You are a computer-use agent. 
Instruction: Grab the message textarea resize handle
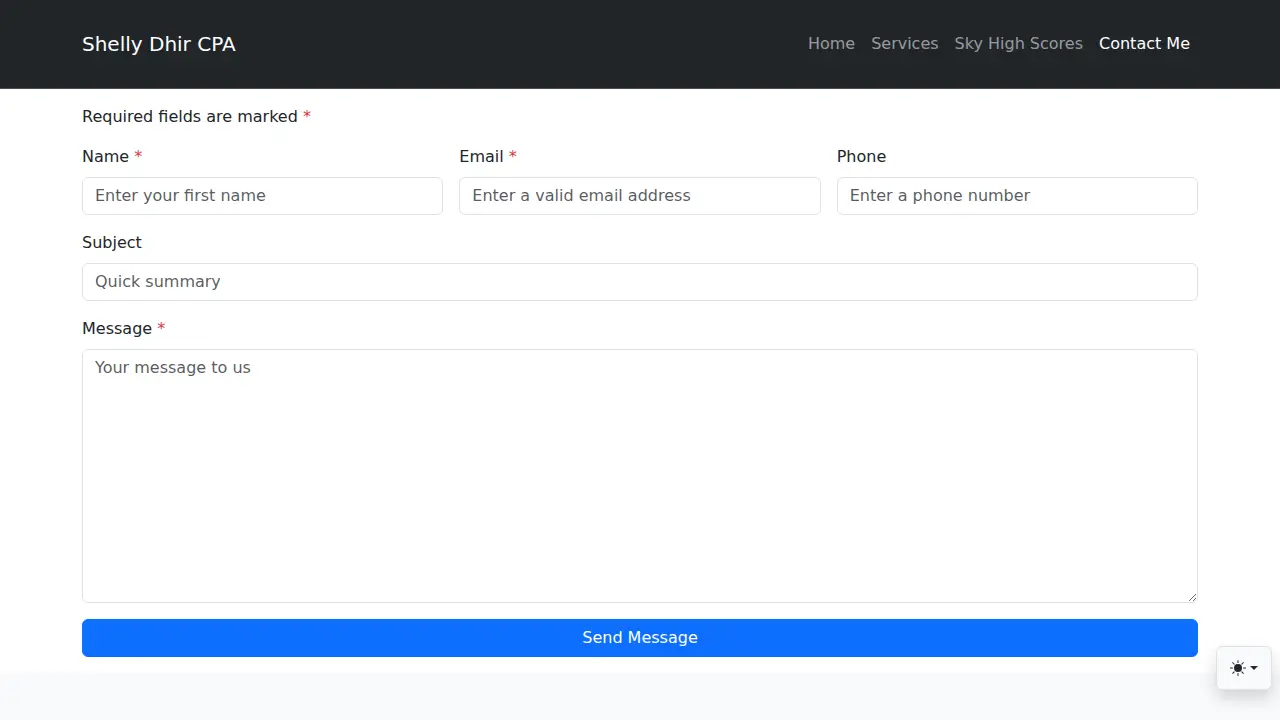click(1191, 596)
